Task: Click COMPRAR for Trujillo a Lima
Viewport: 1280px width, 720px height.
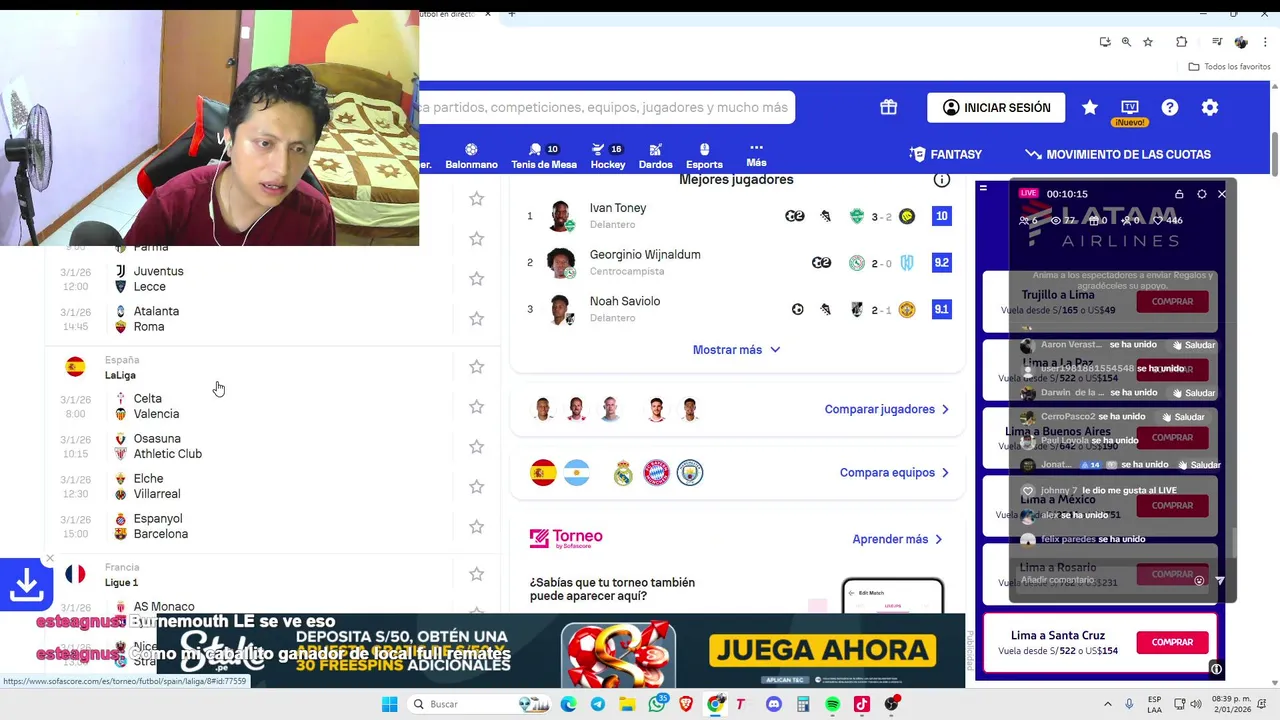Action: click(1172, 301)
